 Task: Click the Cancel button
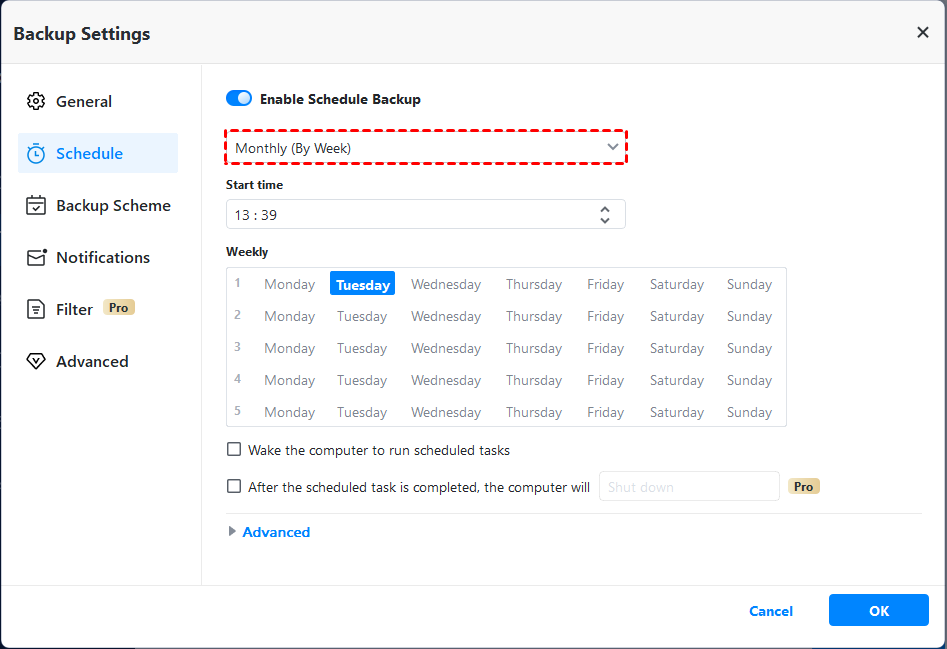pyautogui.click(x=771, y=611)
